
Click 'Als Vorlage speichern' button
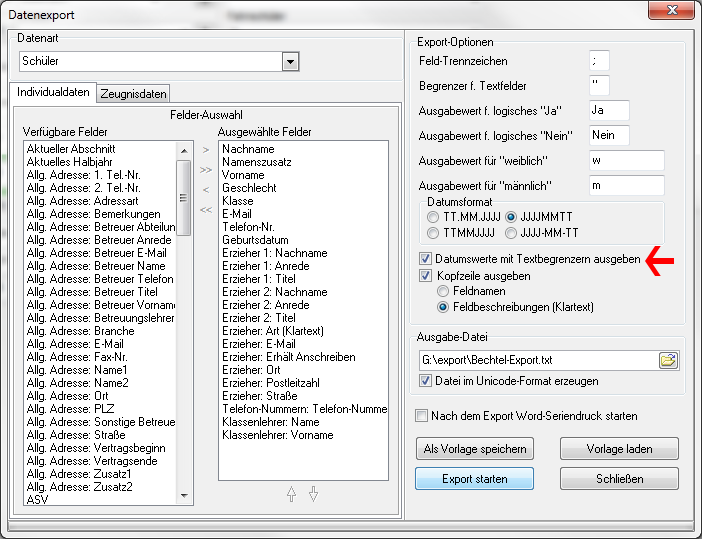(474, 448)
